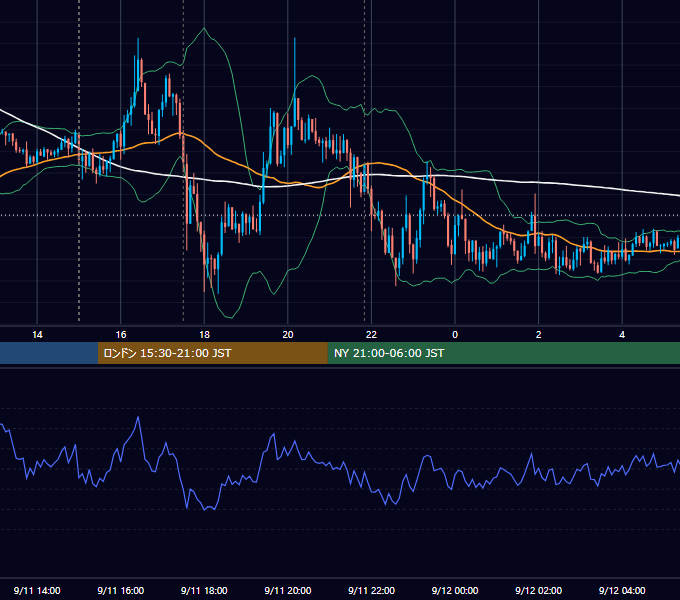Click hour label 2 on price chart axis
Screen dimensions: 680x600
point(538,335)
